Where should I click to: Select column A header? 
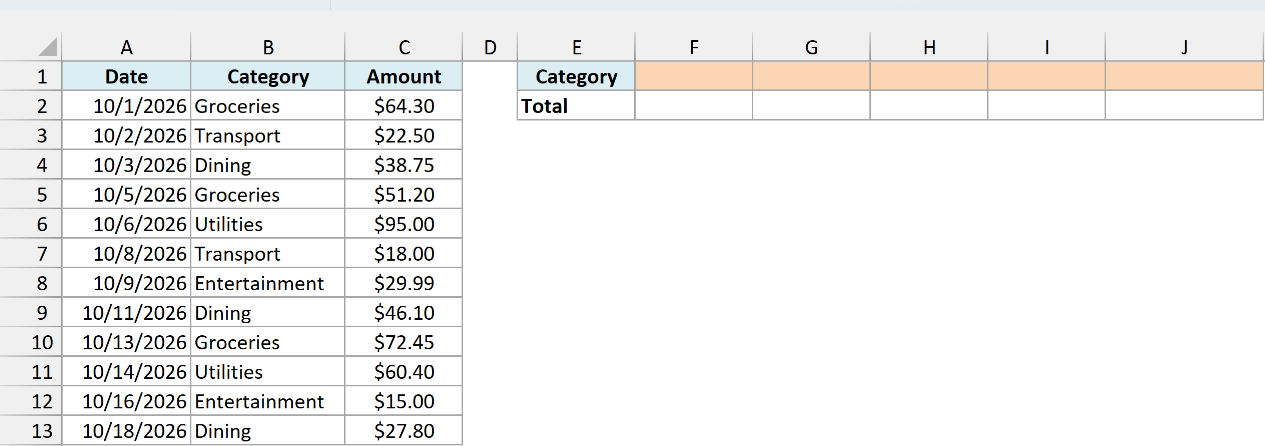[x=126, y=47]
